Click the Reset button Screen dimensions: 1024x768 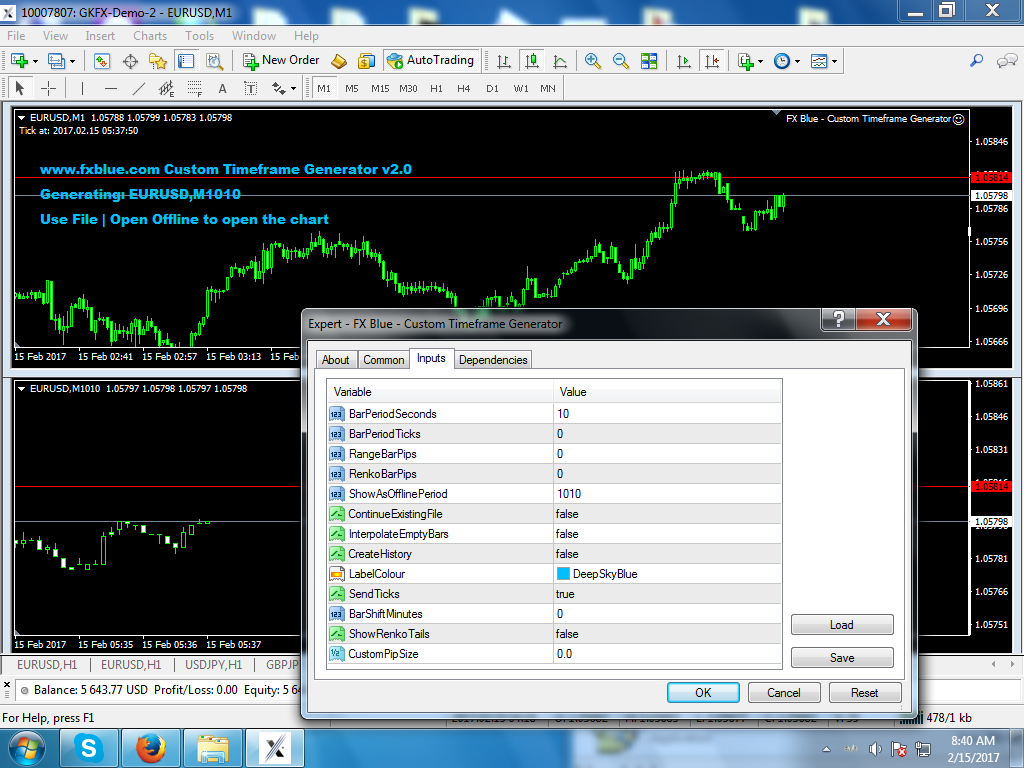865,693
